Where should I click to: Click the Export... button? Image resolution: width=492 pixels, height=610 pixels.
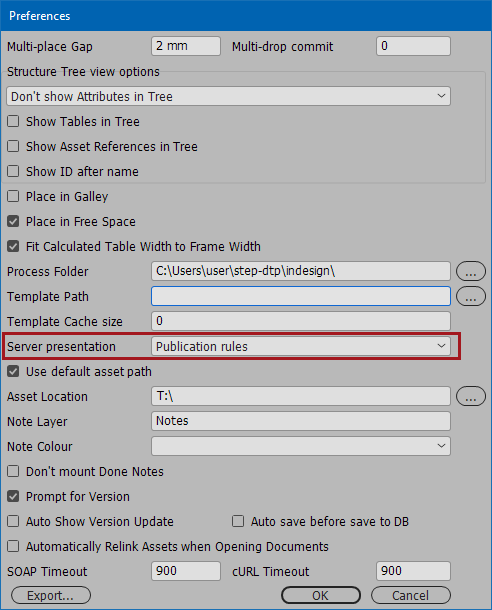click(51, 596)
